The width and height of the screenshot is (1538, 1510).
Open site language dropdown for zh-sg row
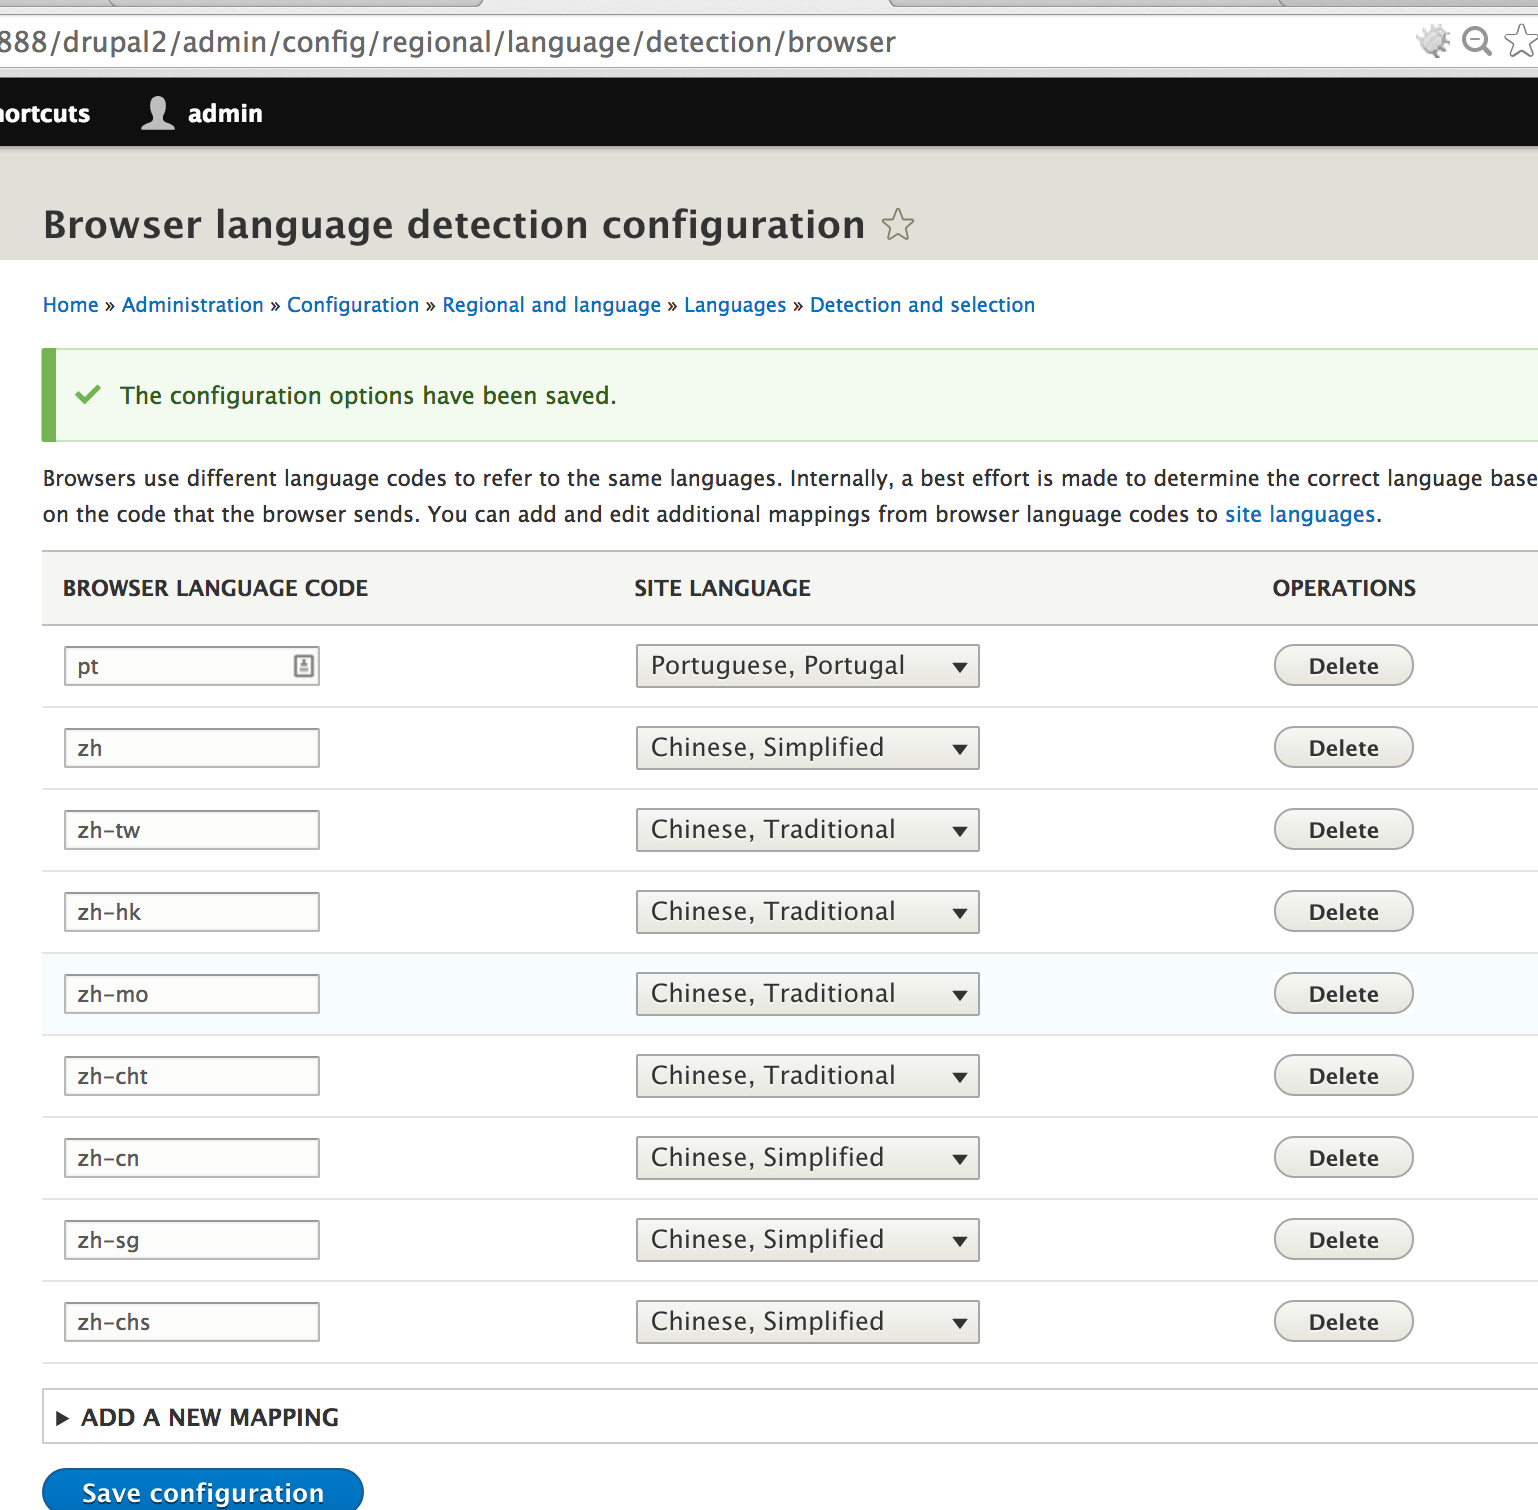point(807,1240)
